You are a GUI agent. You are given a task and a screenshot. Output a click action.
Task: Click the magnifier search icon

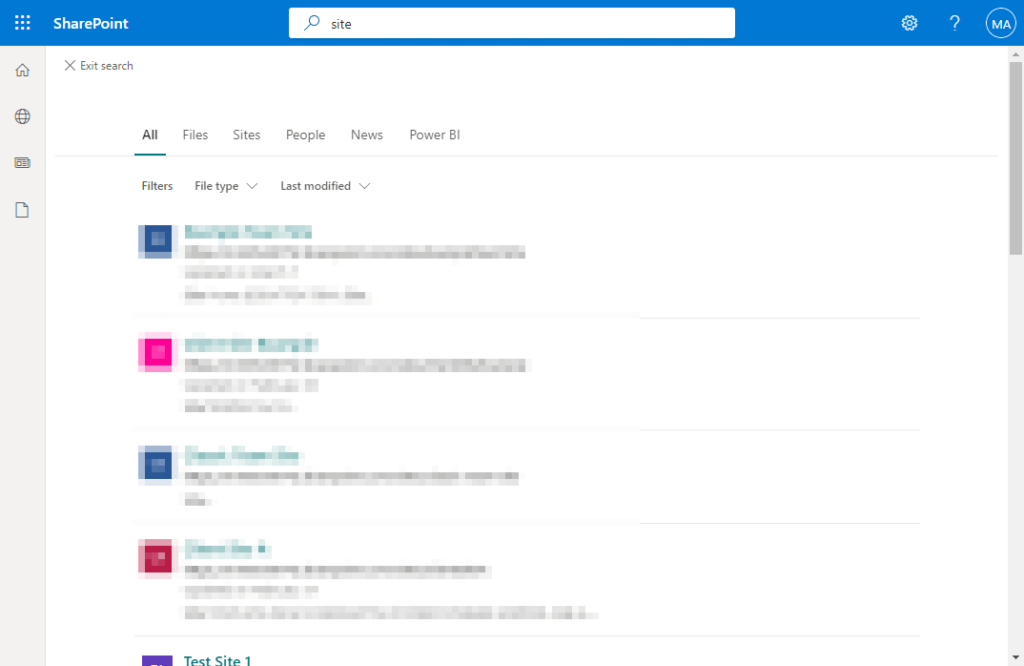[x=312, y=23]
